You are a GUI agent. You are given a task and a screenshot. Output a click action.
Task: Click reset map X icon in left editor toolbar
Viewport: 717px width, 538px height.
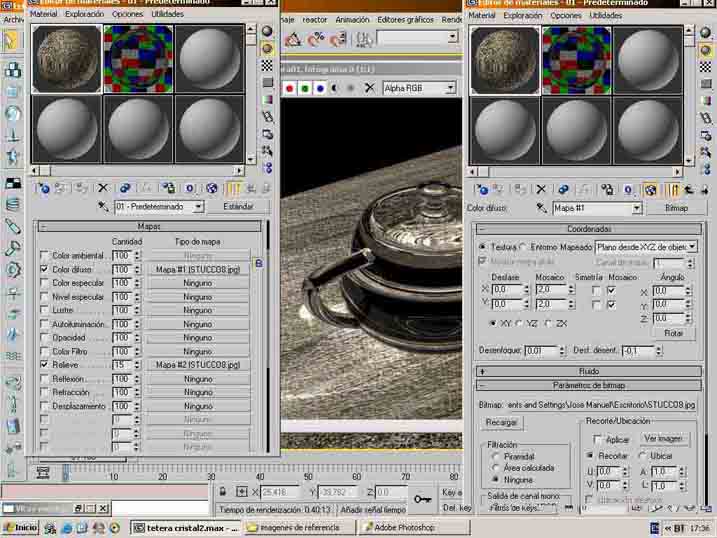click(x=102, y=188)
